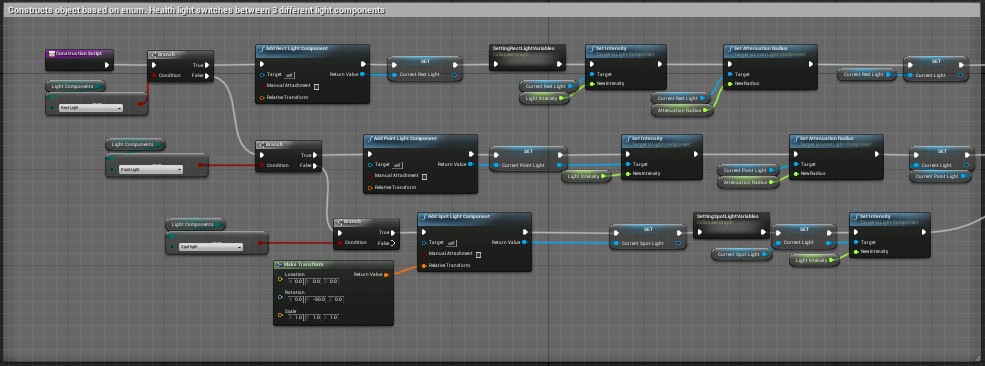985x366 pixels.
Task: Select the SET Current Point Light node
Action: point(528,158)
